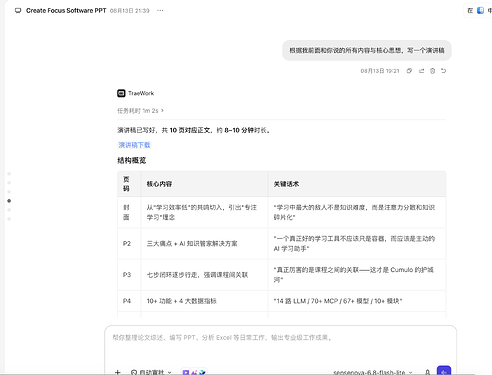Click the 结构概览 heading
The width and height of the screenshot is (492, 375).
[132, 161]
